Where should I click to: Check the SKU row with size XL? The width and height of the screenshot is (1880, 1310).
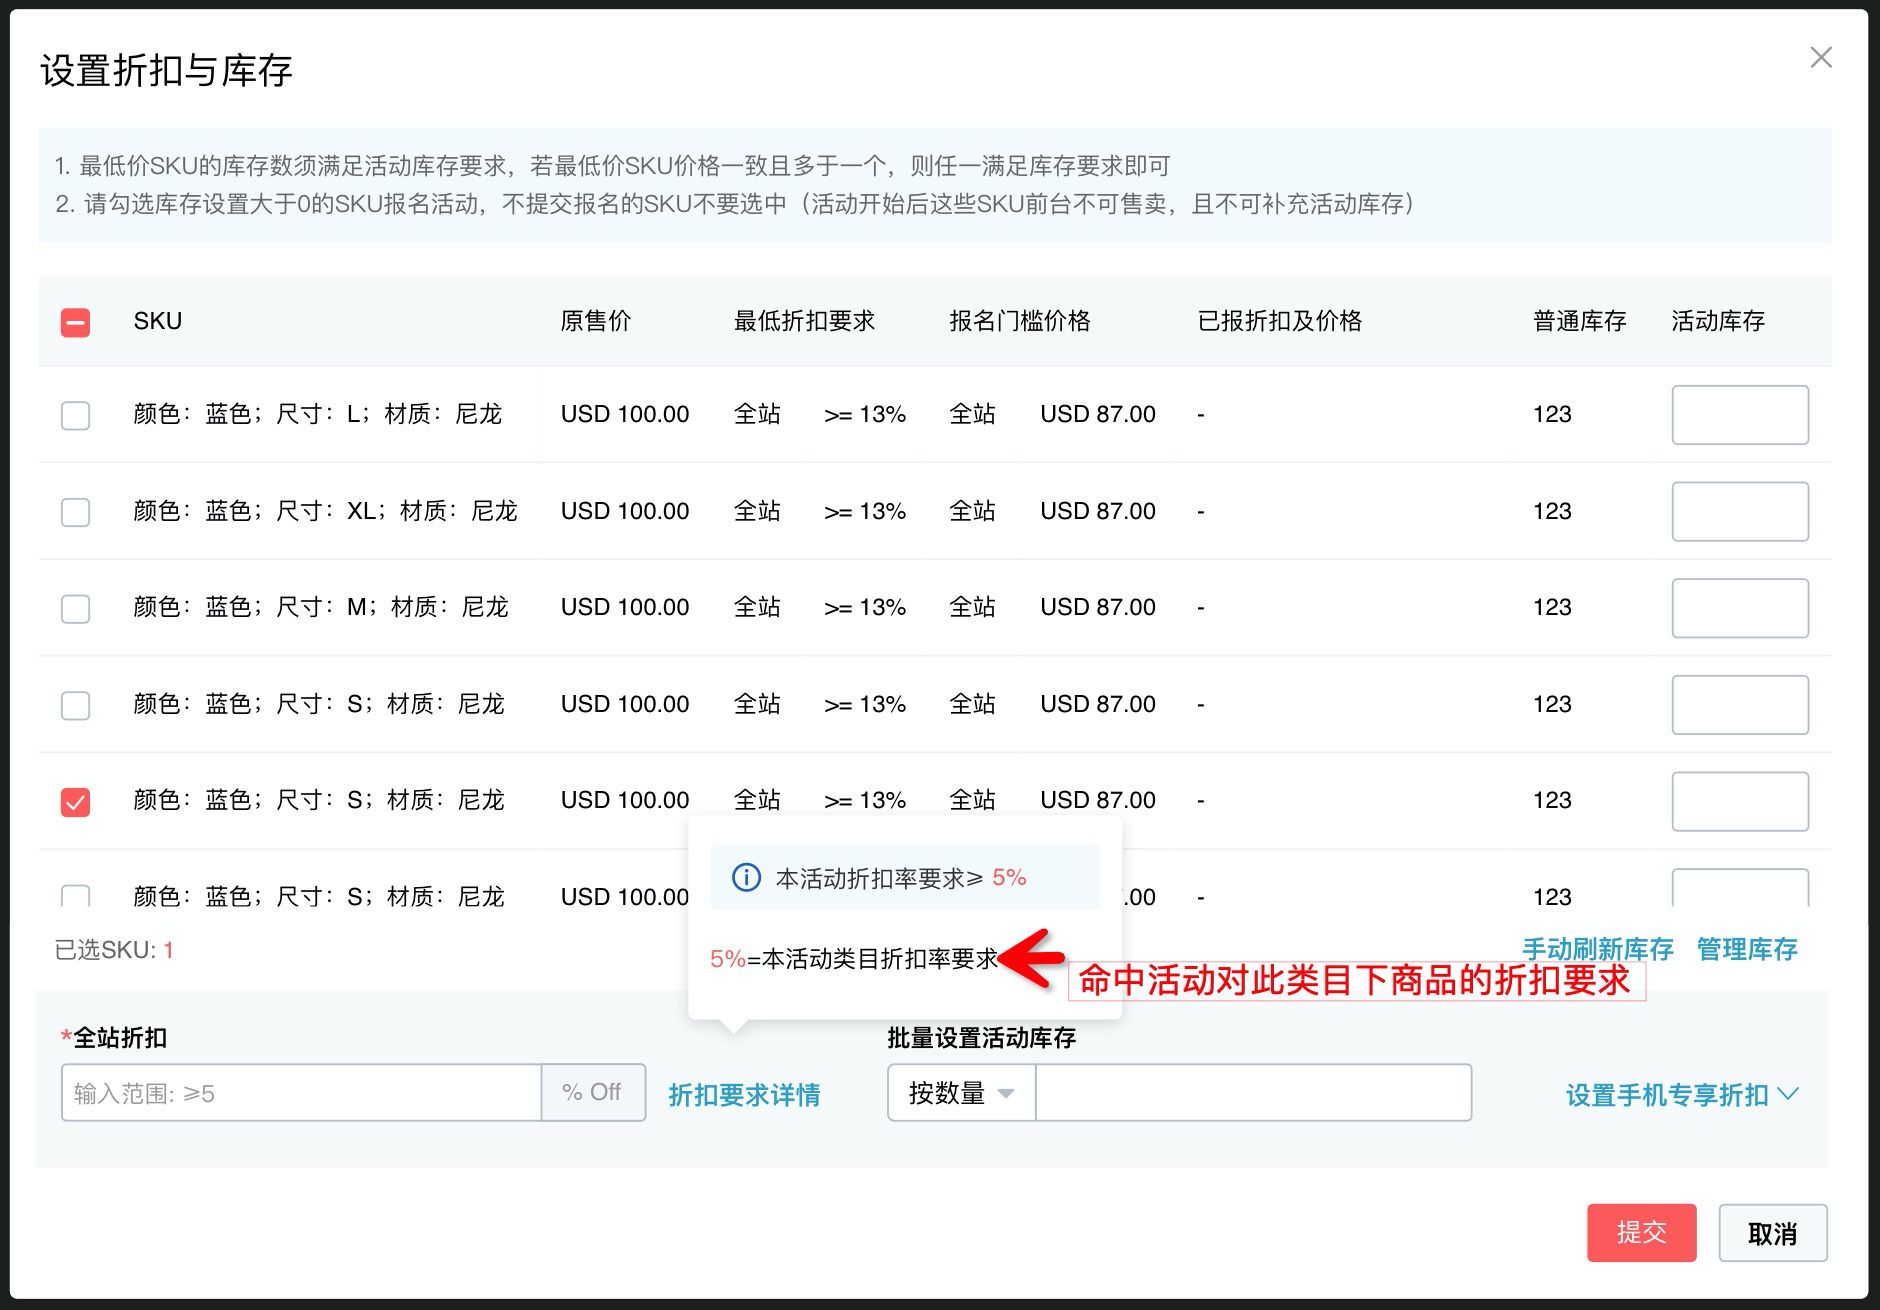pos(75,512)
